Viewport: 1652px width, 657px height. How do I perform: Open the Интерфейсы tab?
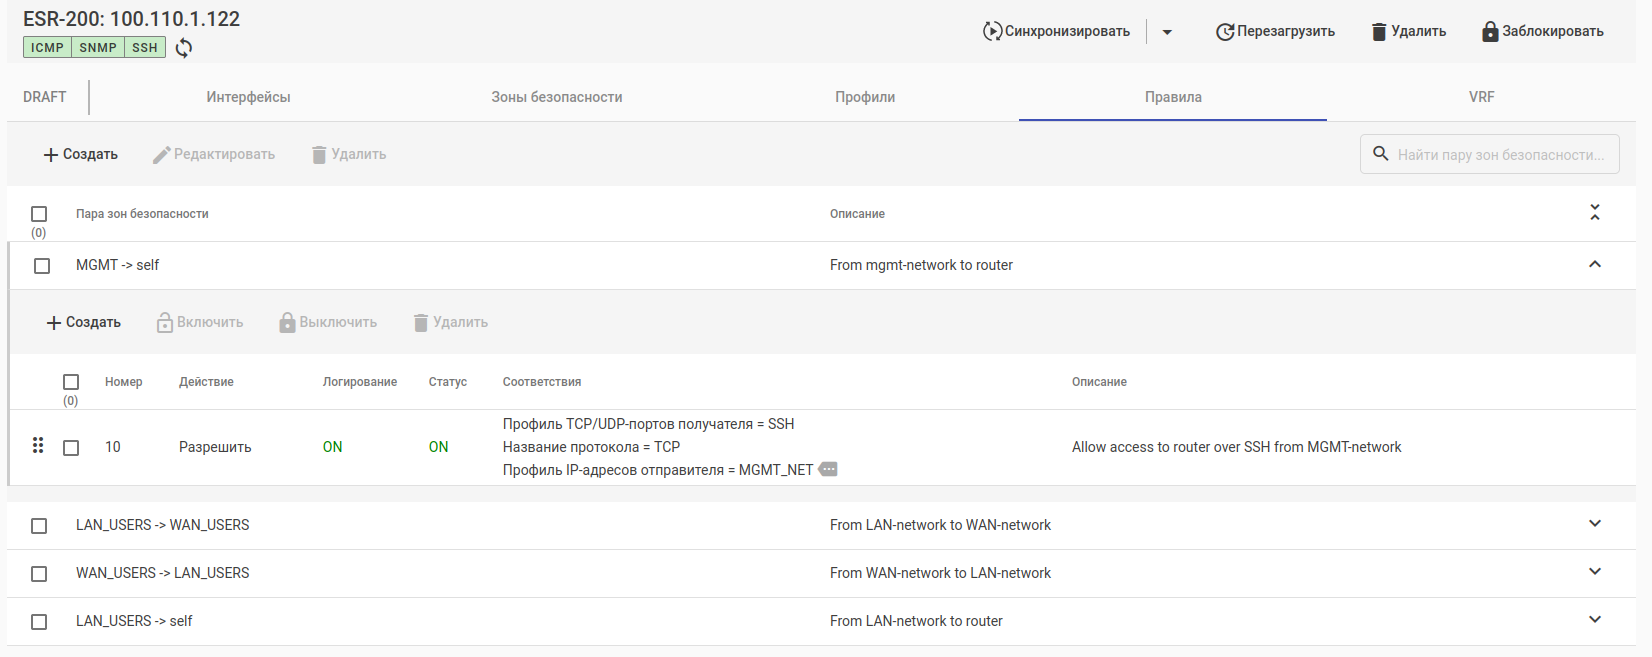[x=248, y=97]
